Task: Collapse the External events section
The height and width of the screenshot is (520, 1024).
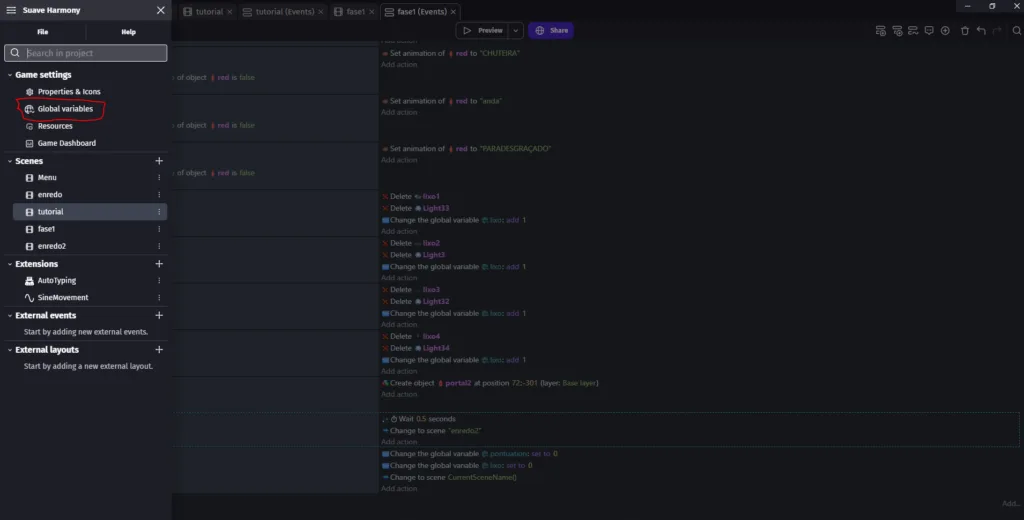Action: [x=10, y=316]
